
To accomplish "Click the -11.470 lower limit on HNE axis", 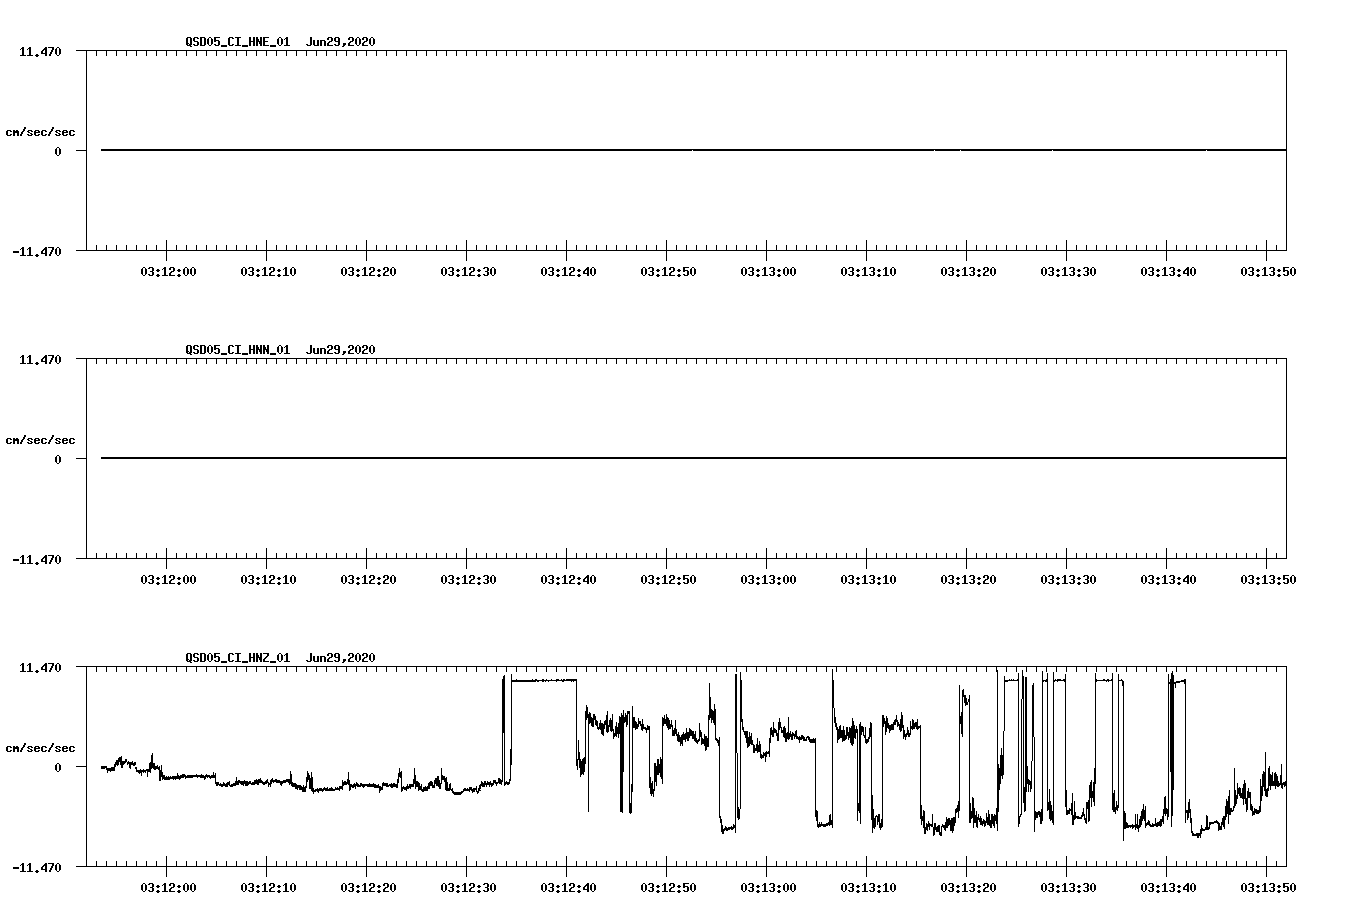I will (37, 252).
